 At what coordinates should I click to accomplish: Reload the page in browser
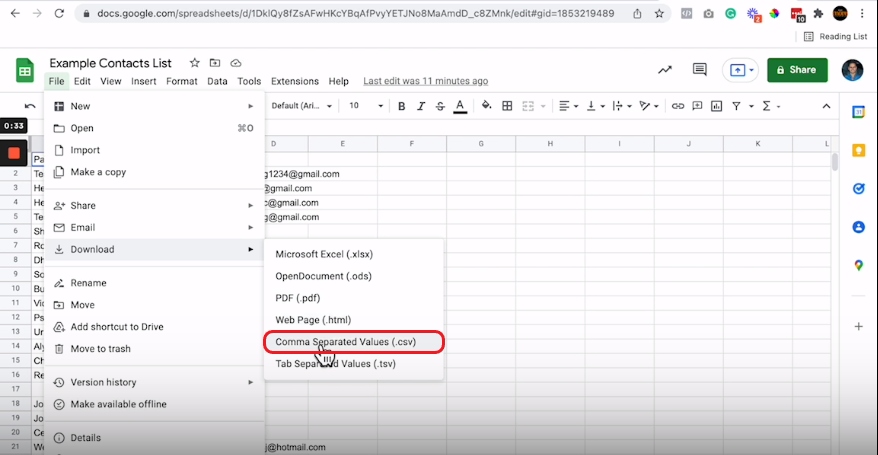(x=59, y=13)
